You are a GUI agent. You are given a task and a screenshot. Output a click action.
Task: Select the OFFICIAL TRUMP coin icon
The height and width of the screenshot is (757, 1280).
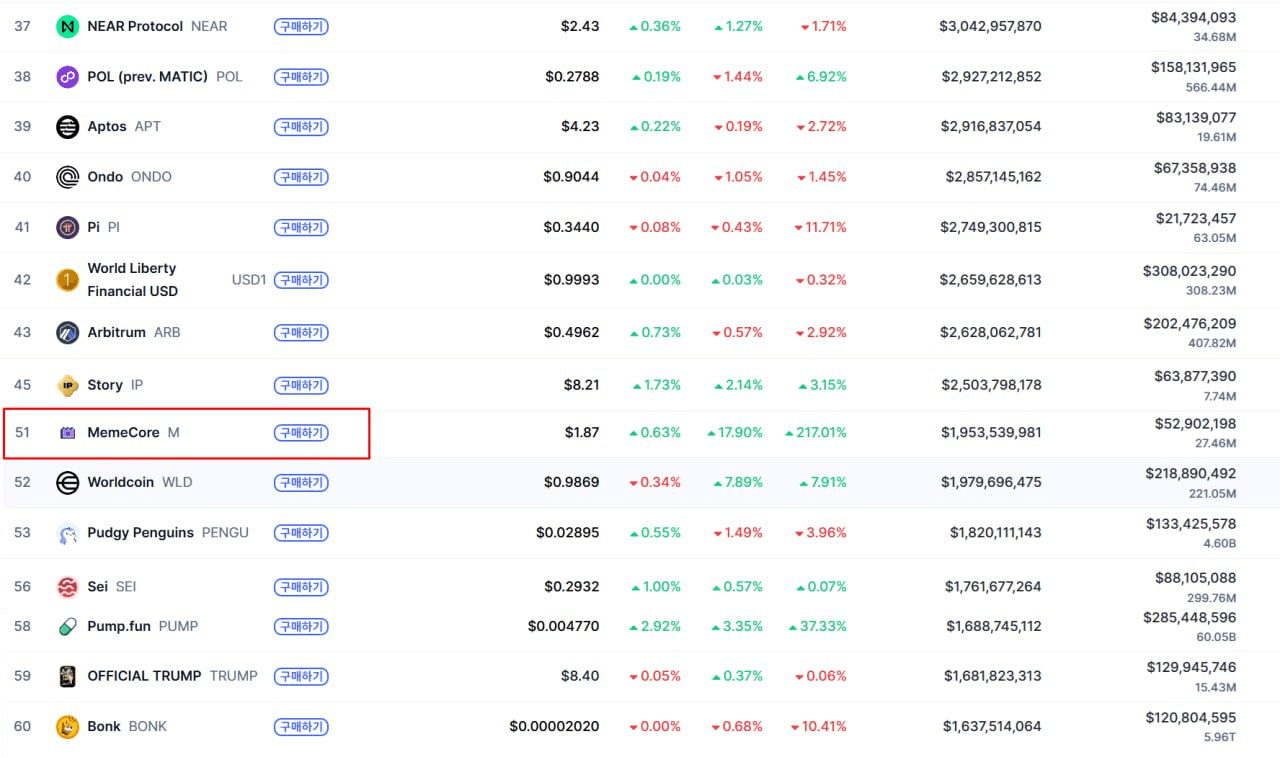click(67, 676)
